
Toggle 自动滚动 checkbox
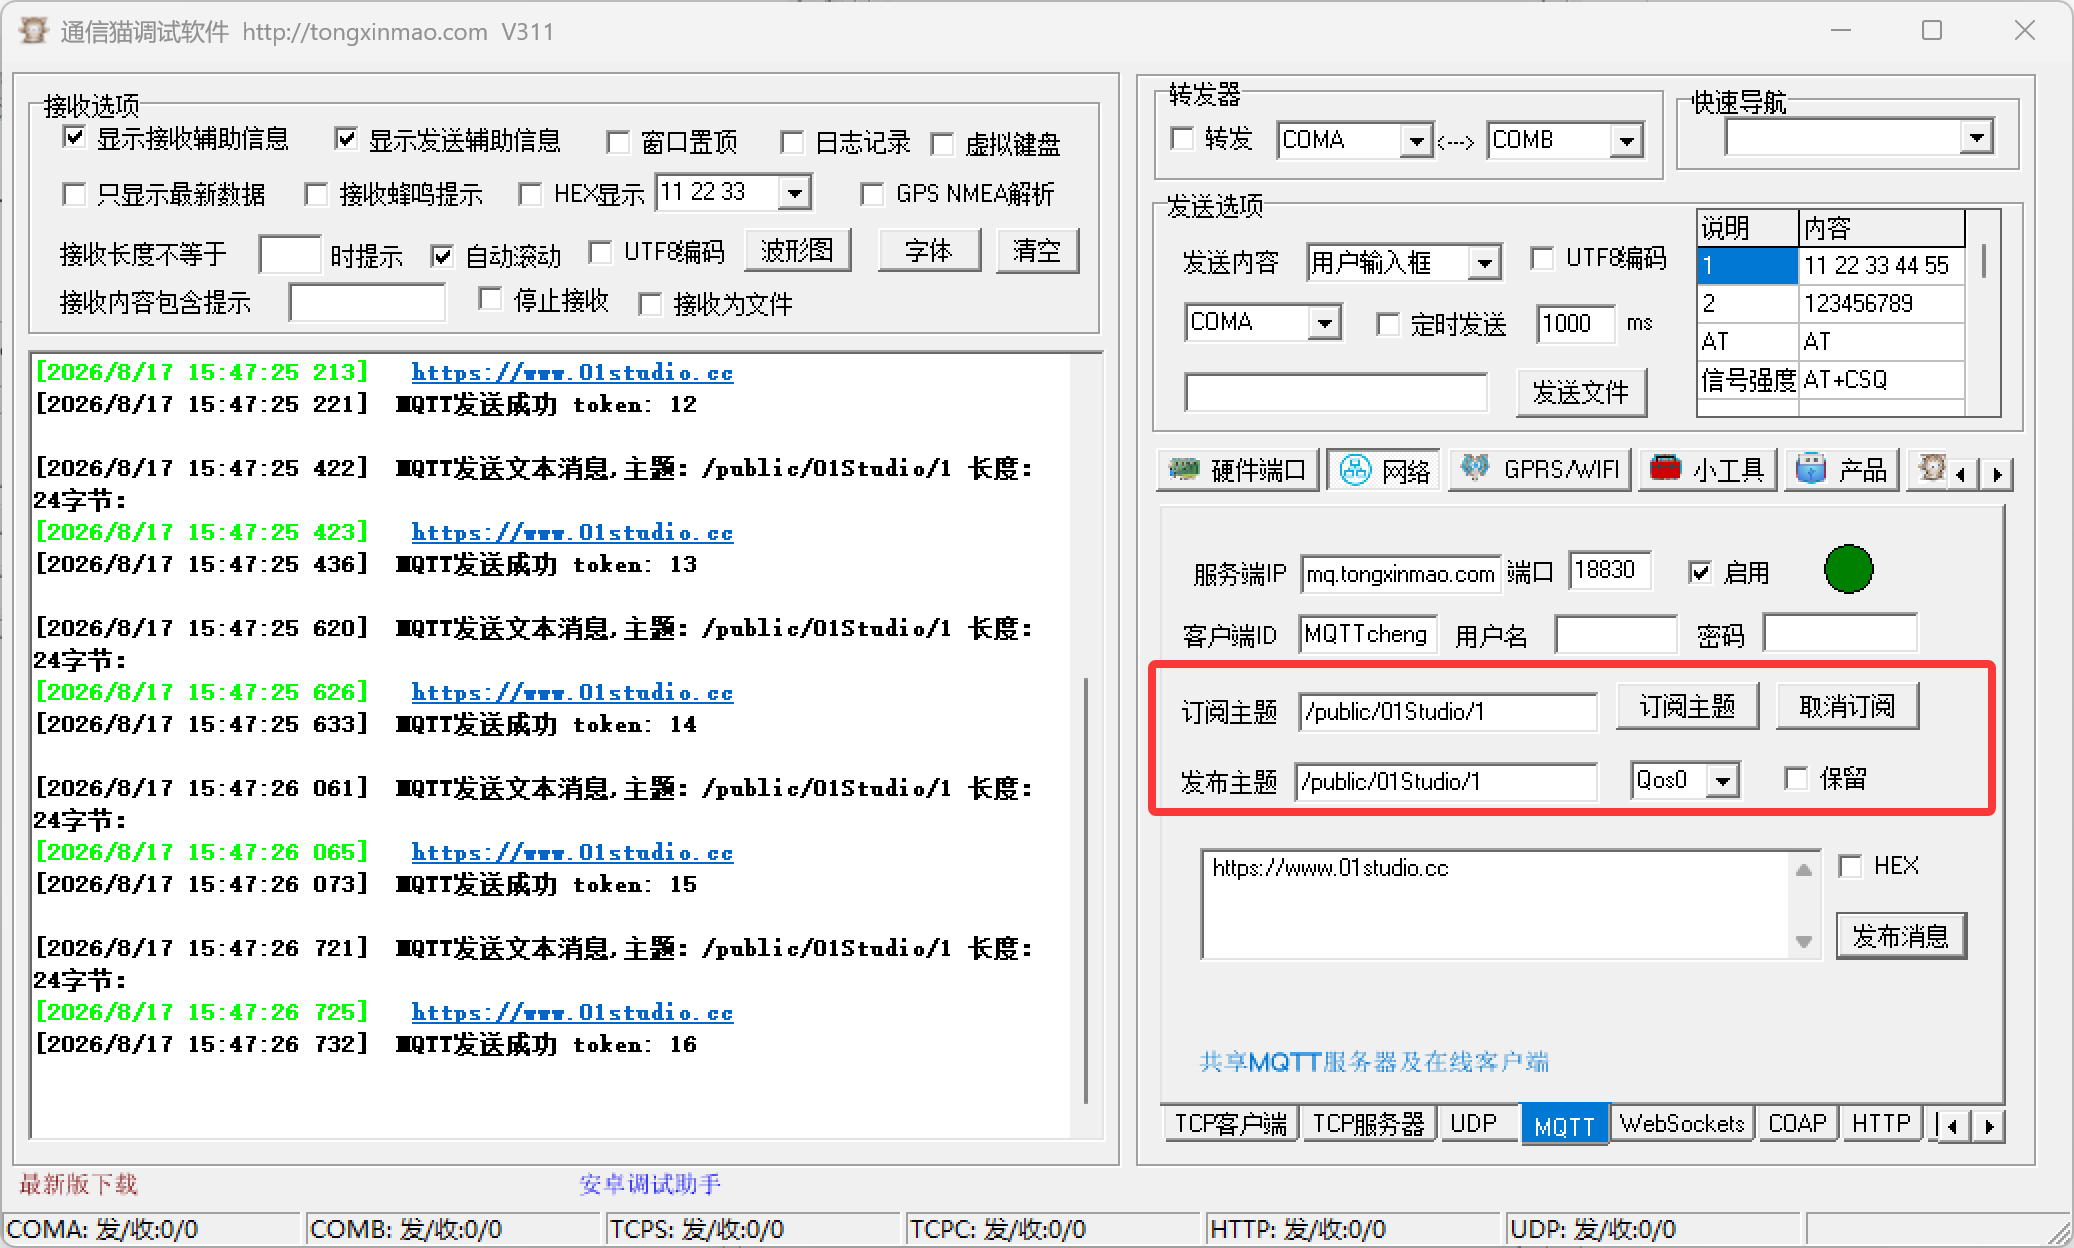[443, 256]
